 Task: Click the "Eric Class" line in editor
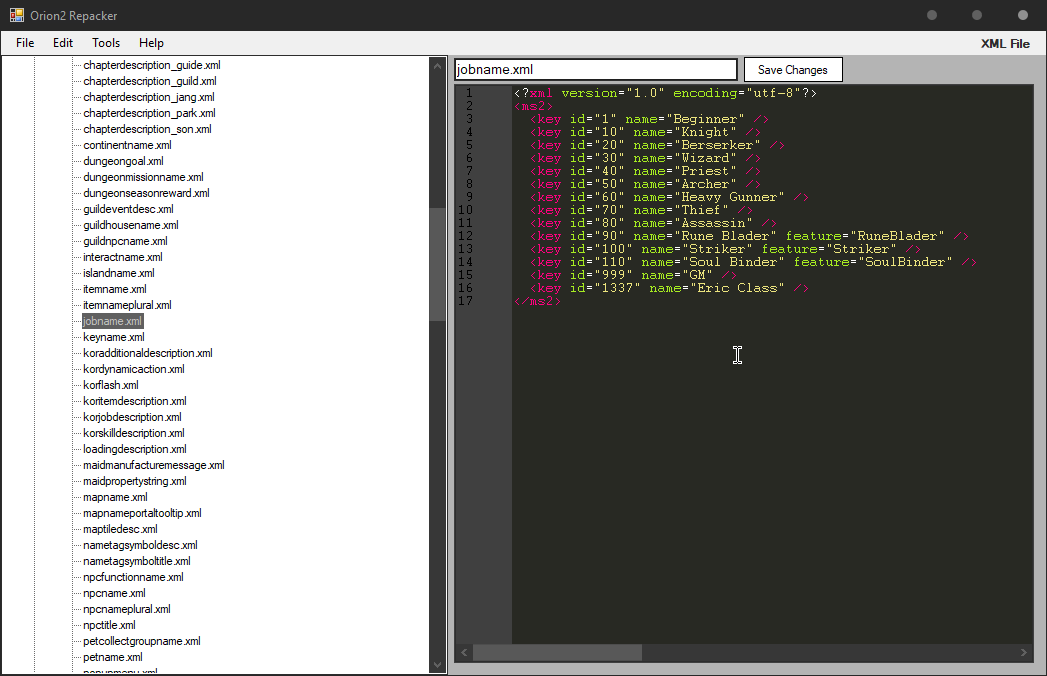(670, 288)
